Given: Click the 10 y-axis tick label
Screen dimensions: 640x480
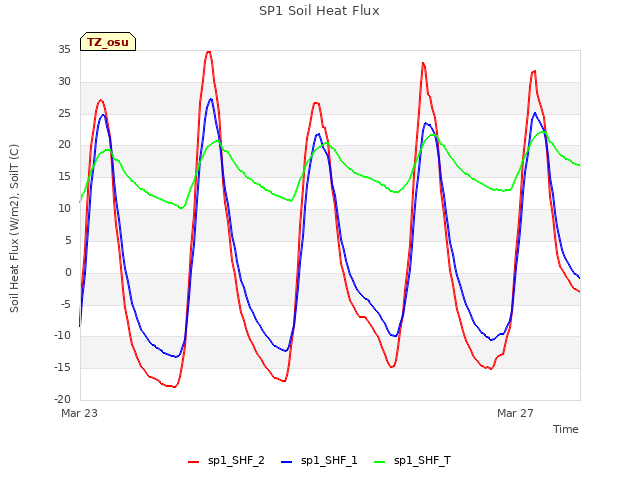Looking at the screenshot, I should [64, 208].
